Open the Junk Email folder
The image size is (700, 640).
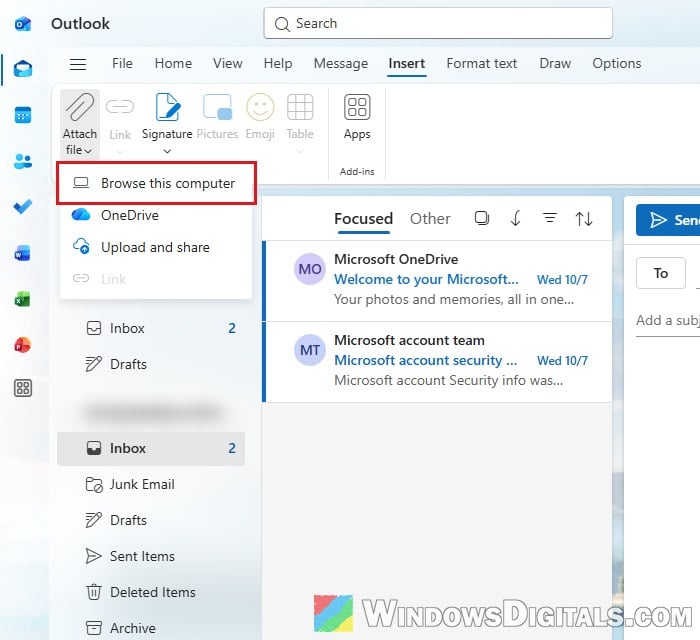[152, 484]
